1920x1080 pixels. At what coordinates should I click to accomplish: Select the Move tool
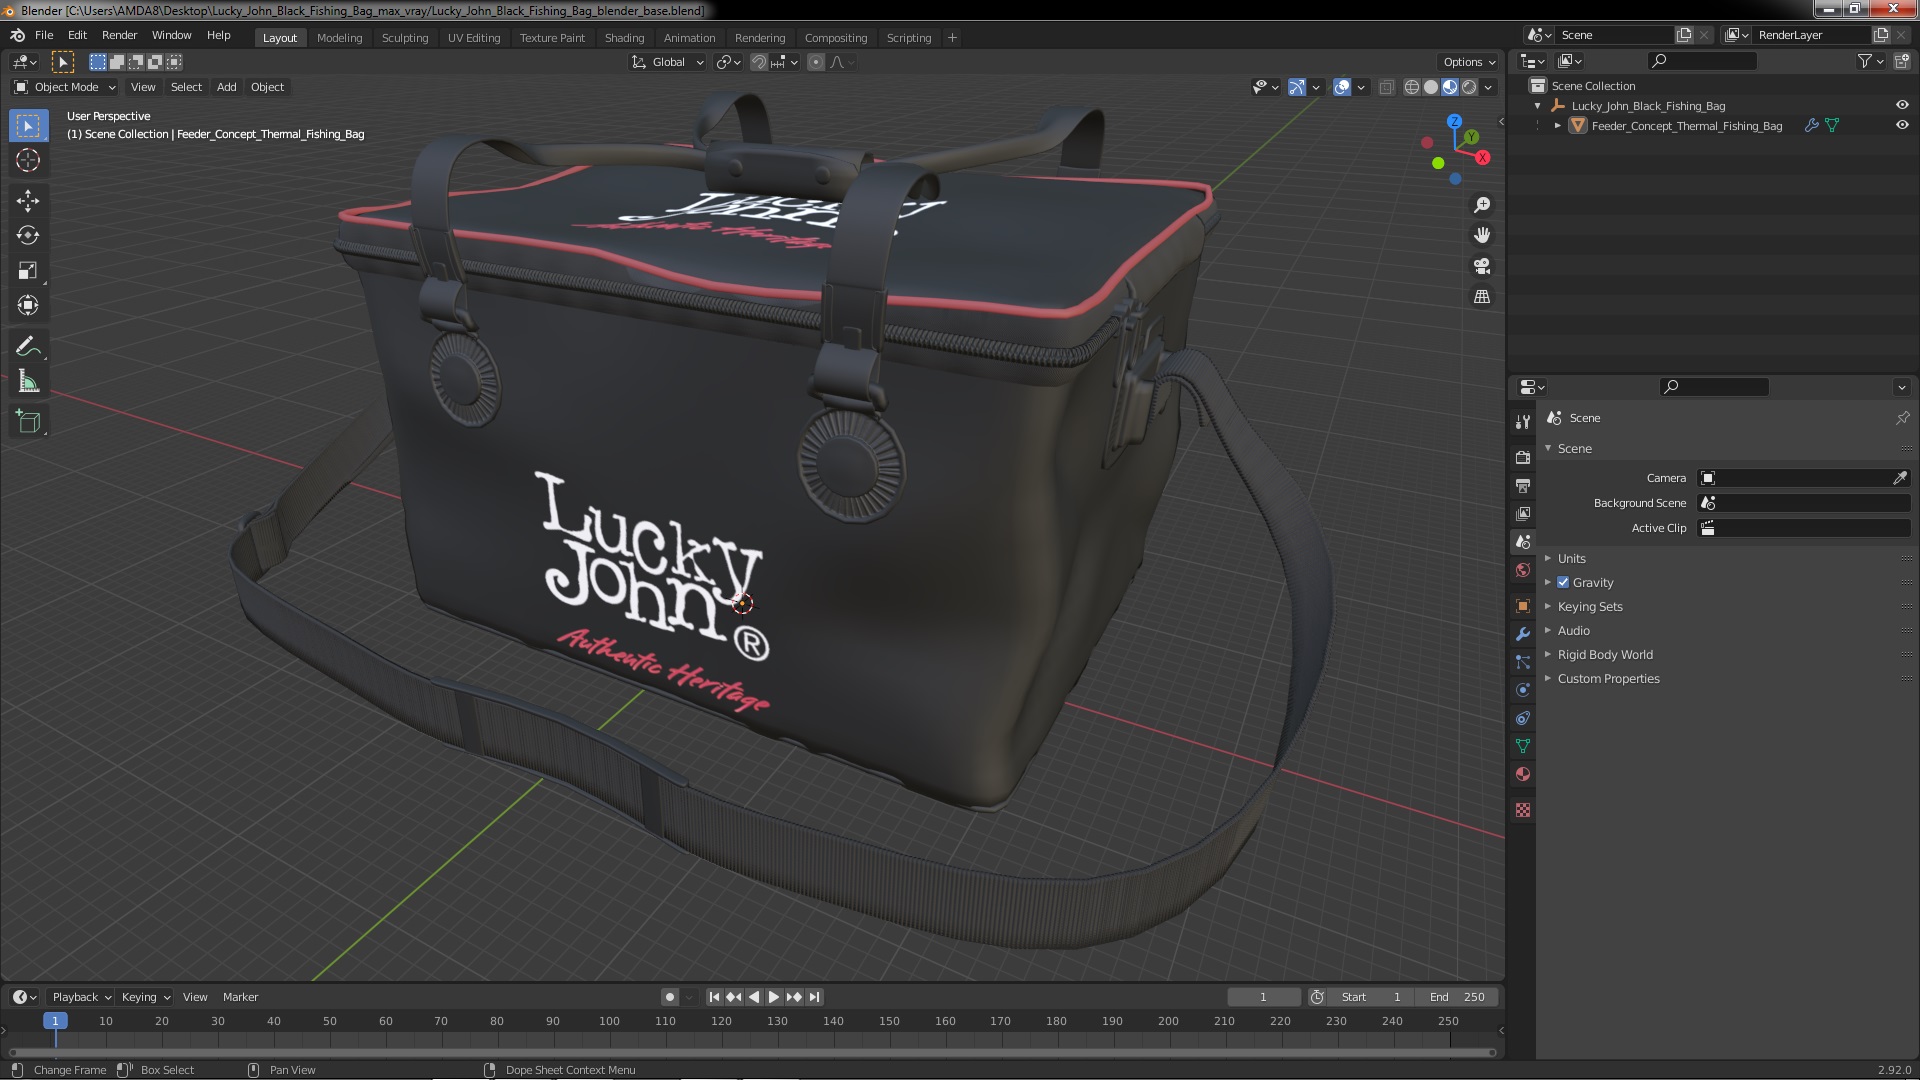[28, 201]
